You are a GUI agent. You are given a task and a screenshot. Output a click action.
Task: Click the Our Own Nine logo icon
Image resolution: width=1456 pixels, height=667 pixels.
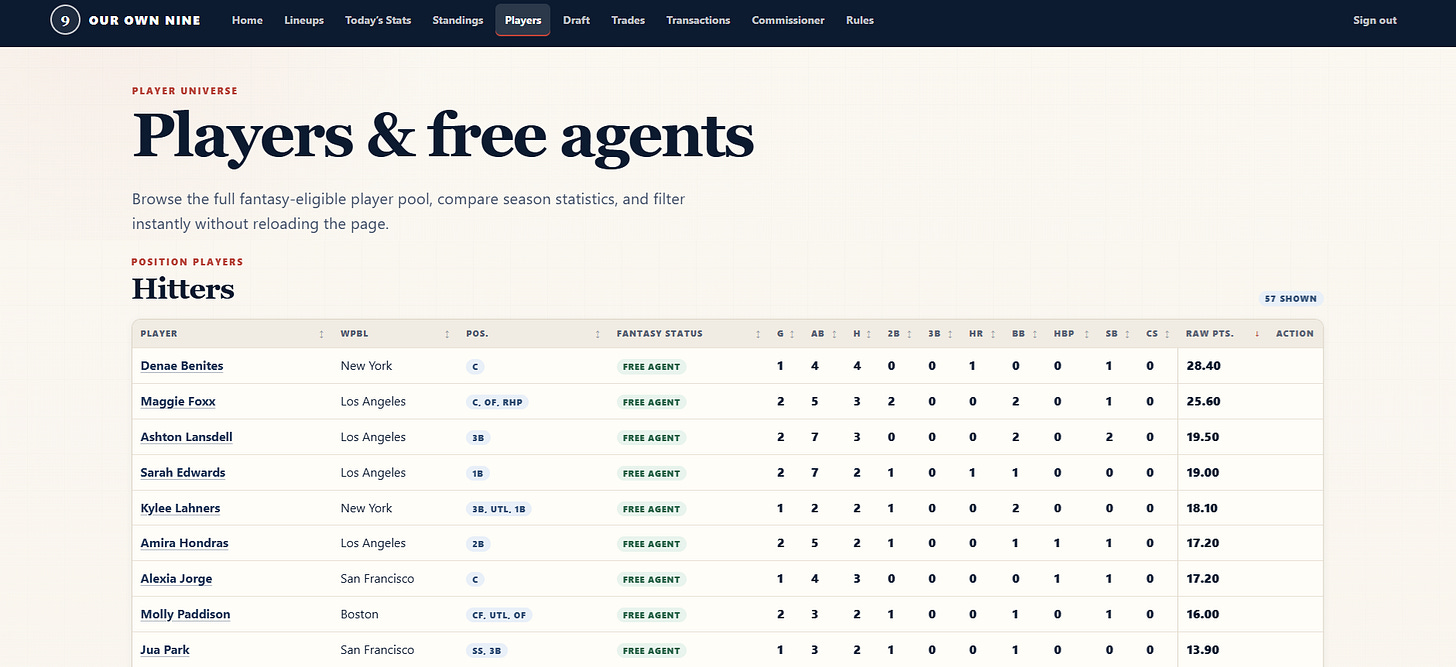pos(65,20)
